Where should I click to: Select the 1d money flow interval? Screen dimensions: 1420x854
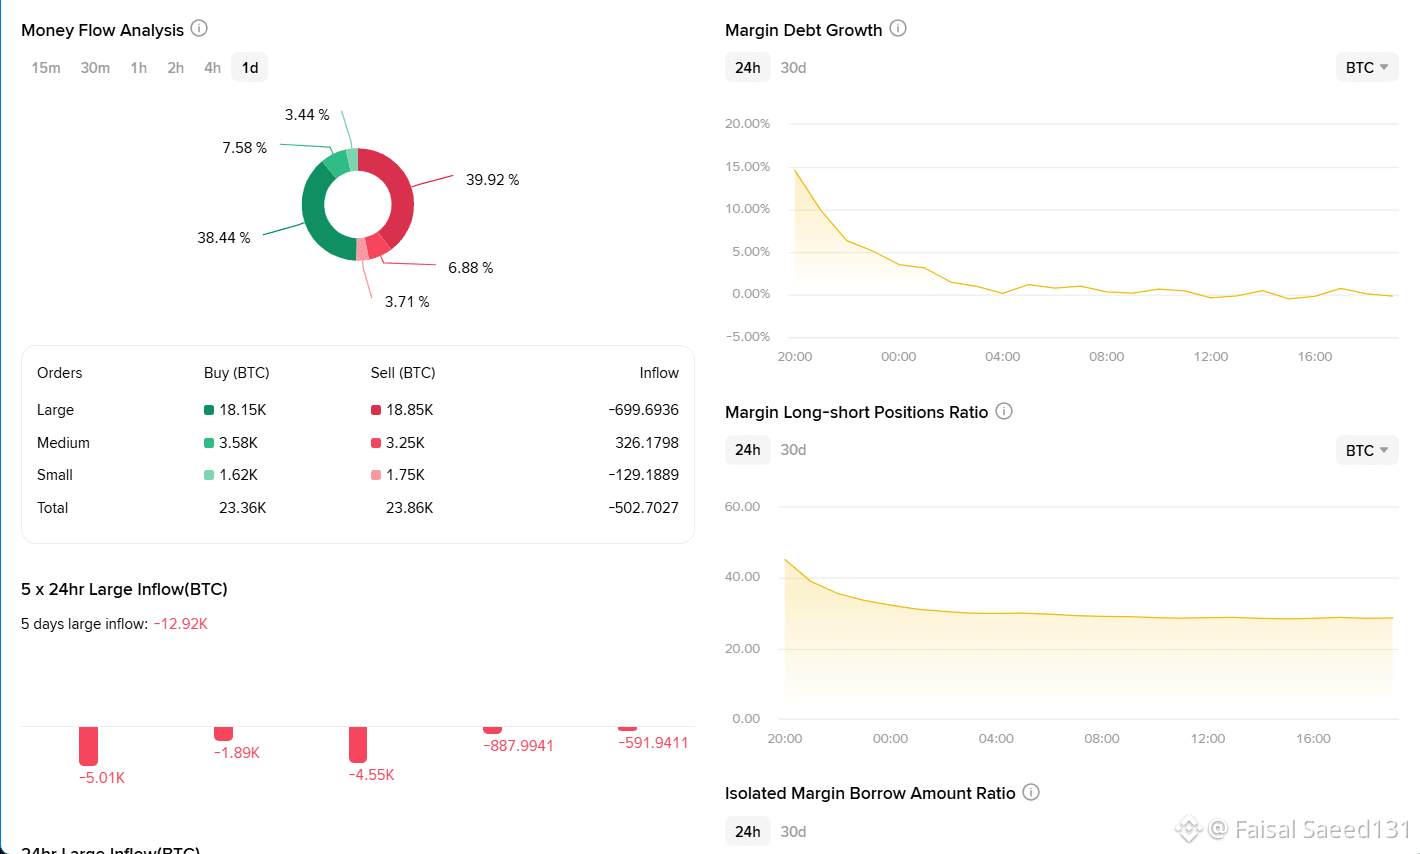(250, 68)
